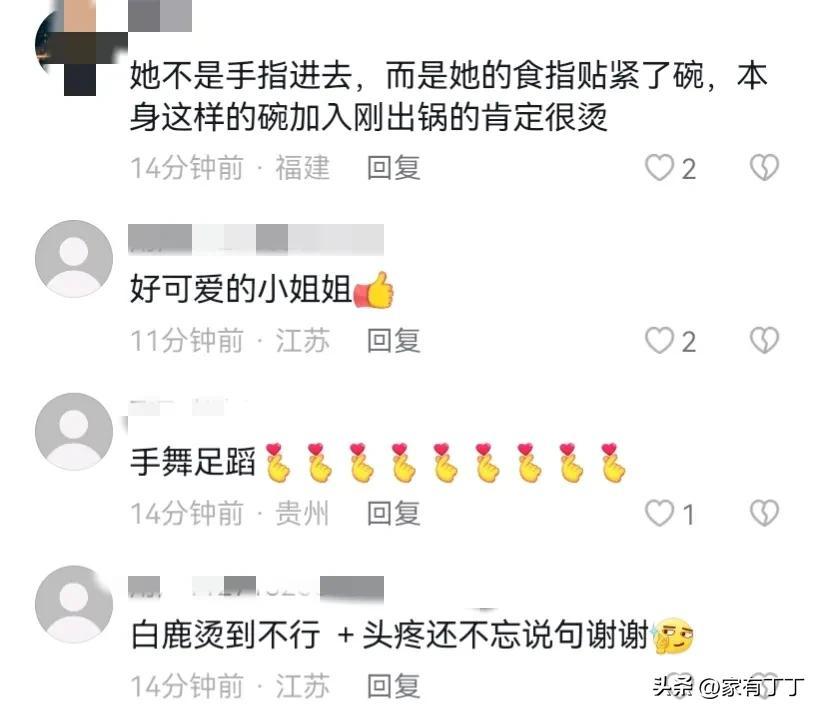Like the 好可爱的小姐姐 comment
823x716 pixels.
coord(659,341)
